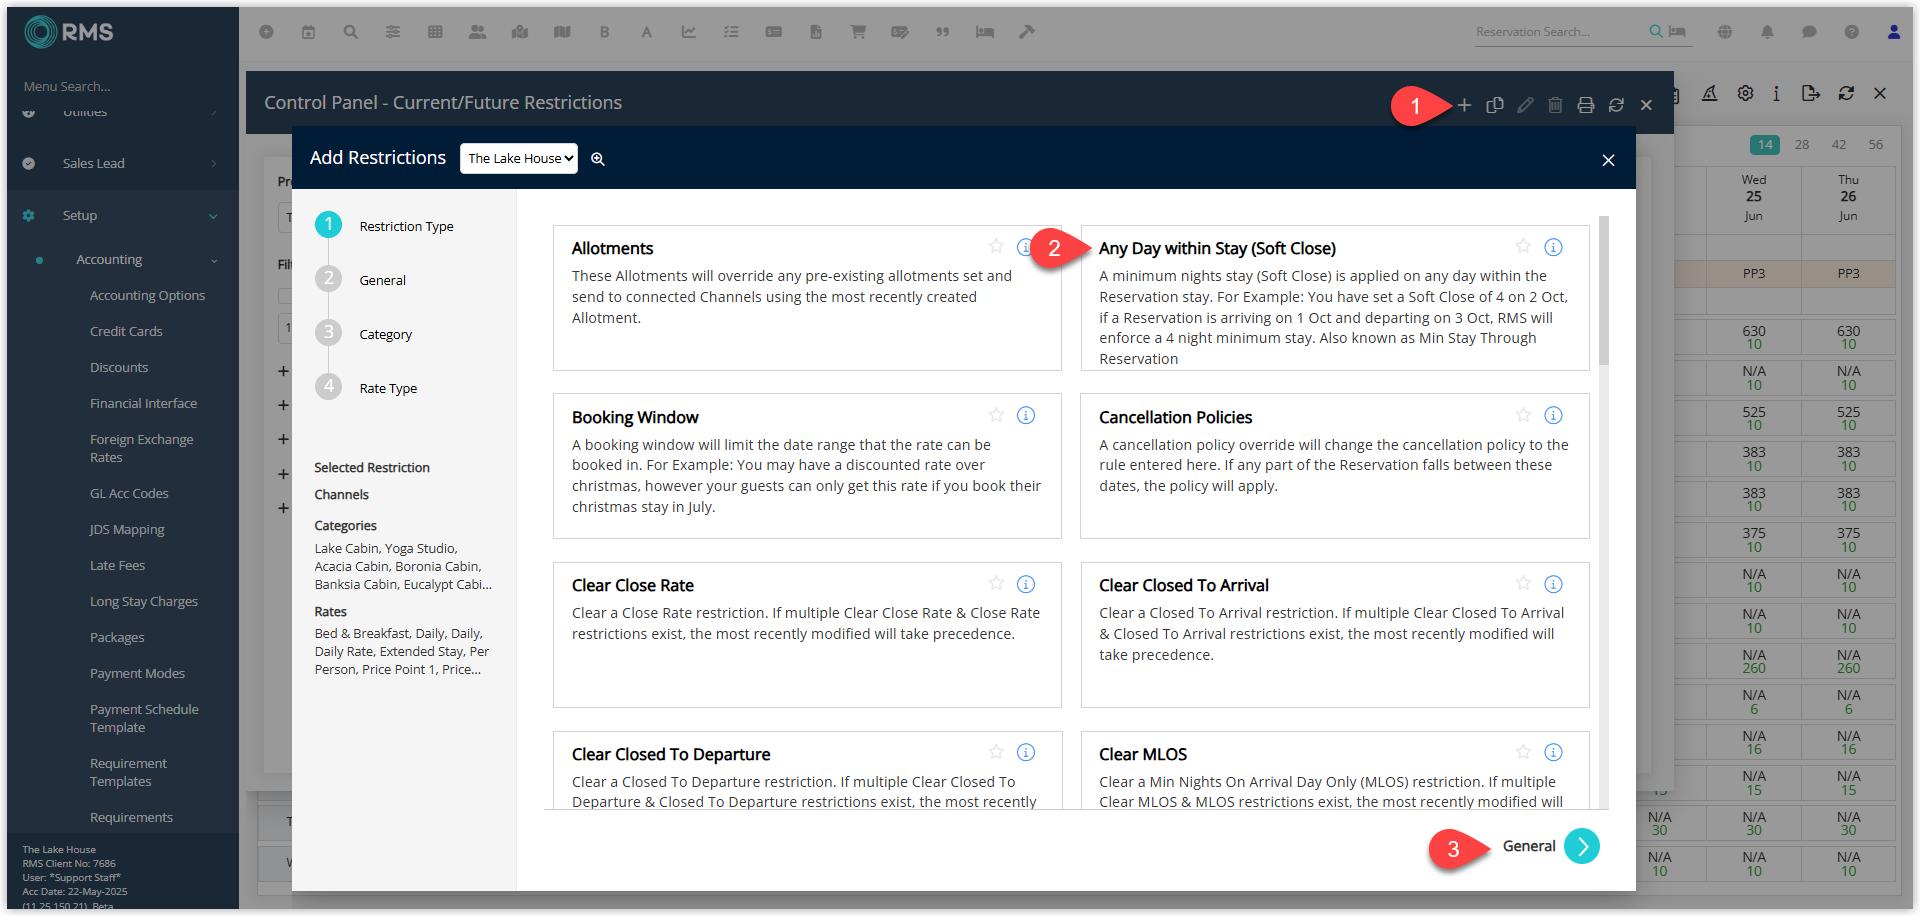Screen dimensions: 1921x917
Task: Open Foreign Exchange Rates in sidebar
Action: coord(141,448)
